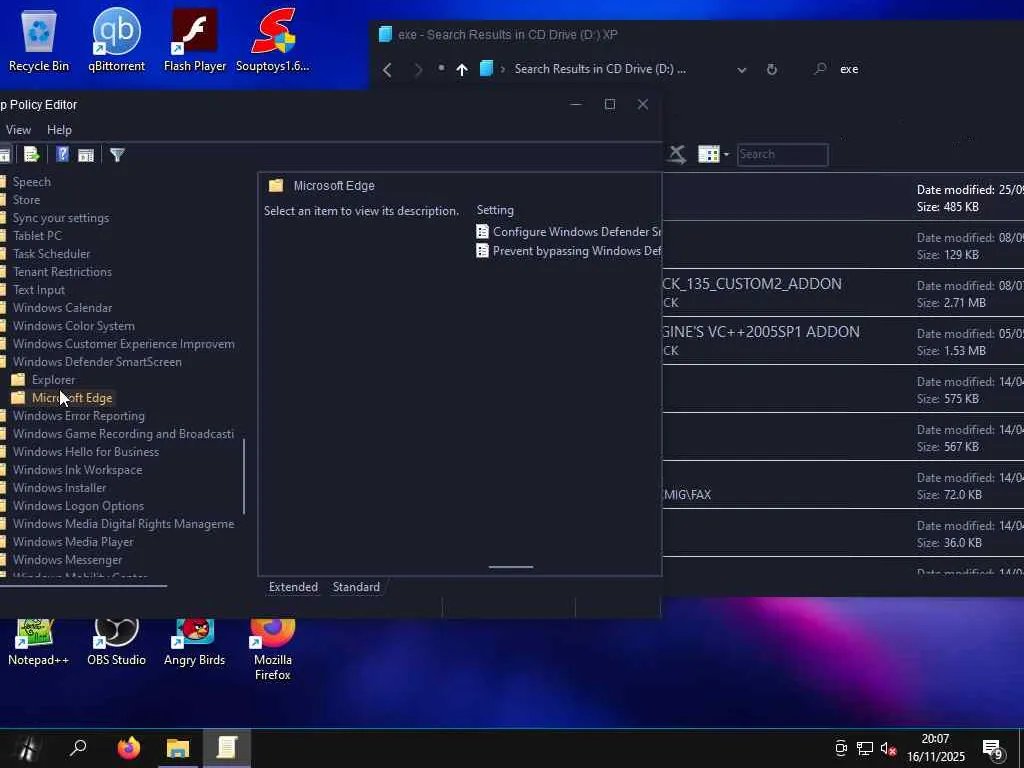
Task: Click the Show/Hide Action Pane toolbar icon
Action: pyautogui.click(x=86, y=155)
